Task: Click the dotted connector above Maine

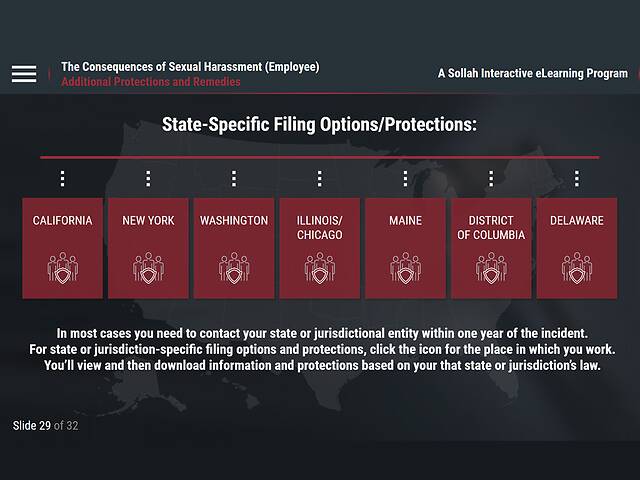Action: pyautogui.click(x=405, y=179)
